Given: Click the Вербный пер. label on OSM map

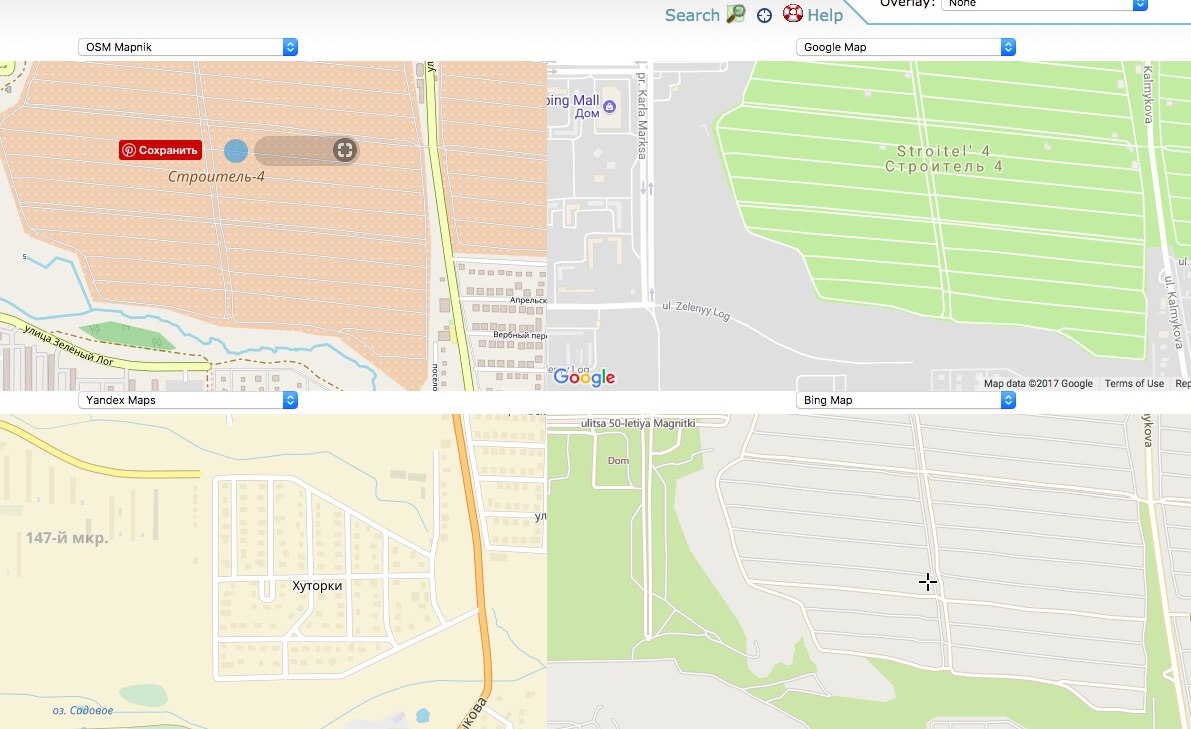Looking at the screenshot, I should [x=520, y=335].
